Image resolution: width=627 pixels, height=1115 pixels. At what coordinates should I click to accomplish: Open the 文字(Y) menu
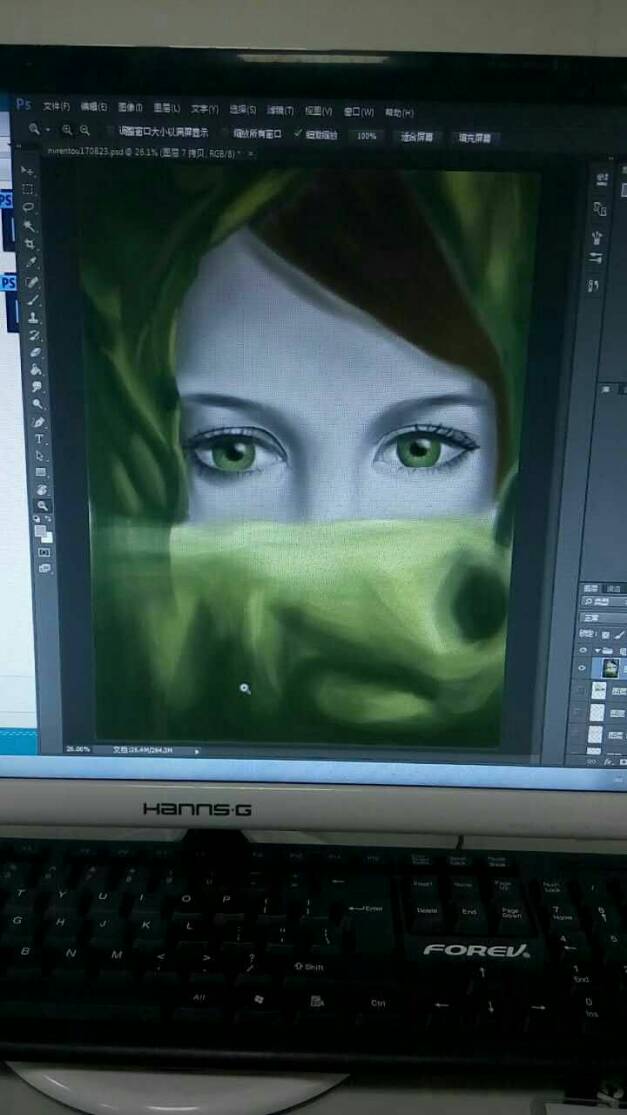(x=204, y=109)
